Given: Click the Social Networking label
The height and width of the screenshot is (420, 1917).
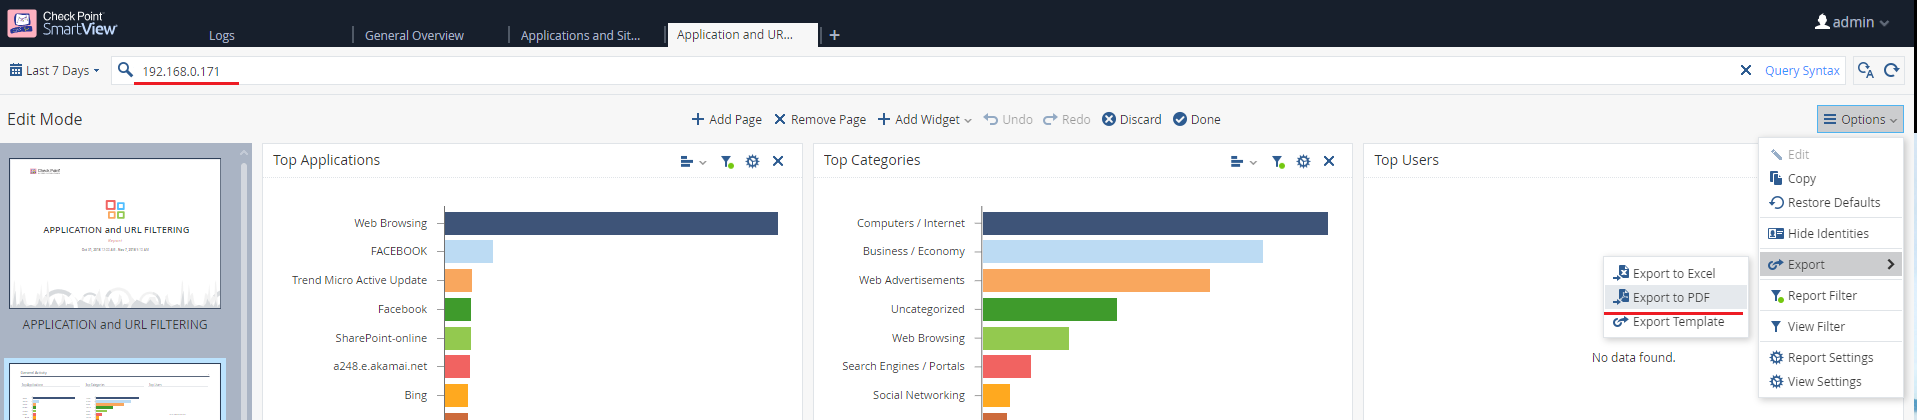Looking at the screenshot, I should (919, 395).
